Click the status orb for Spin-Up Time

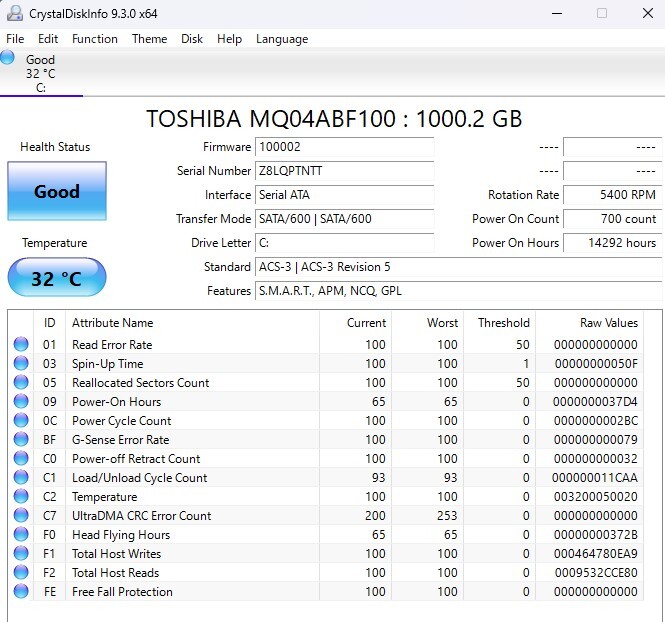pos(21,364)
